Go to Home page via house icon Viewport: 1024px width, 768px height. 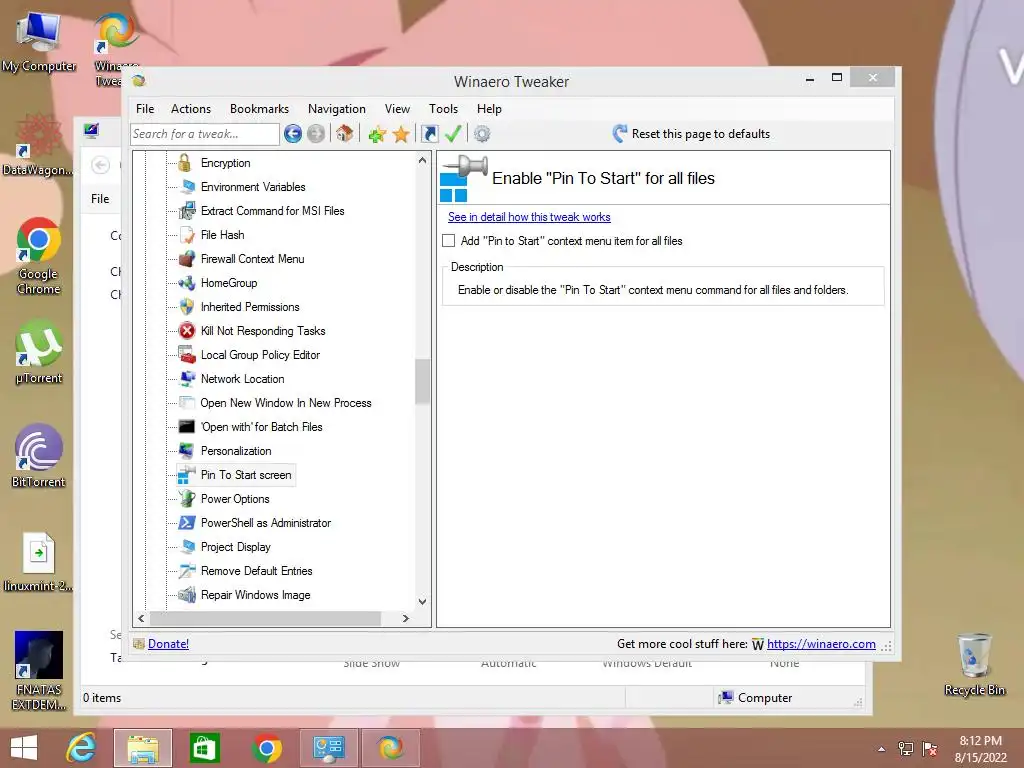click(345, 134)
